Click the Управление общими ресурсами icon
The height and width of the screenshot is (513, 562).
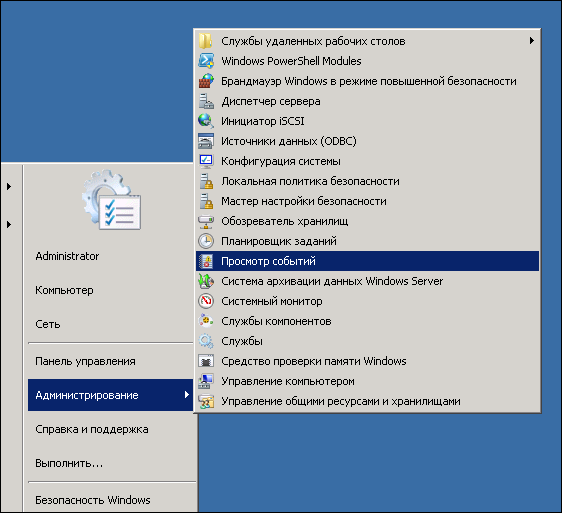point(206,401)
